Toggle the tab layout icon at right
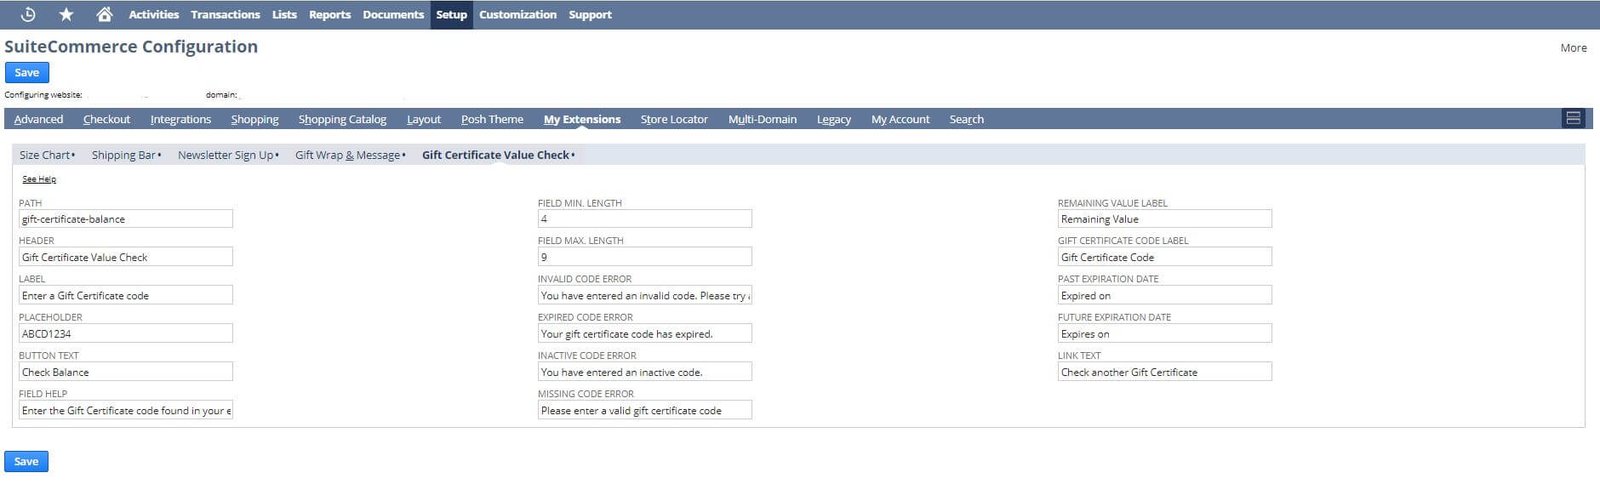This screenshot has height=494, width=1600. tap(1573, 118)
